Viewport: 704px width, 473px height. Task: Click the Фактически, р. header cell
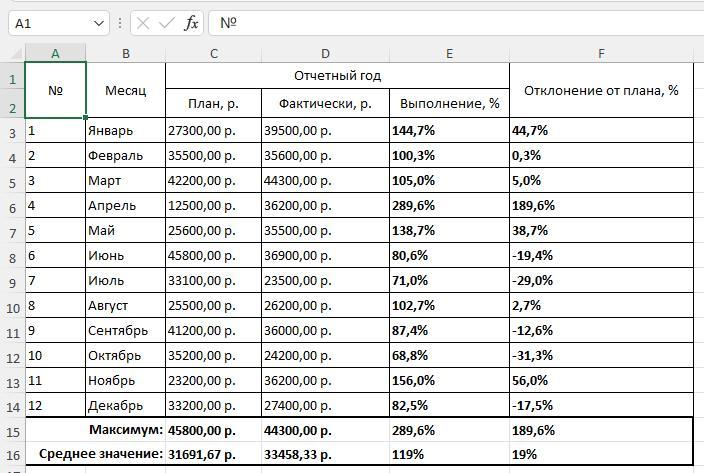coord(326,103)
